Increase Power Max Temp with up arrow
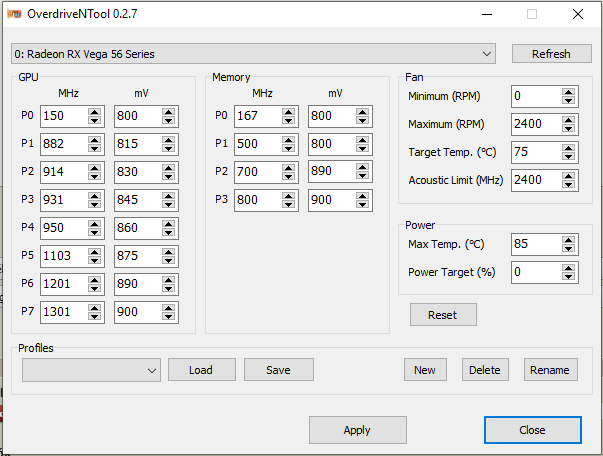 point(568,240)
